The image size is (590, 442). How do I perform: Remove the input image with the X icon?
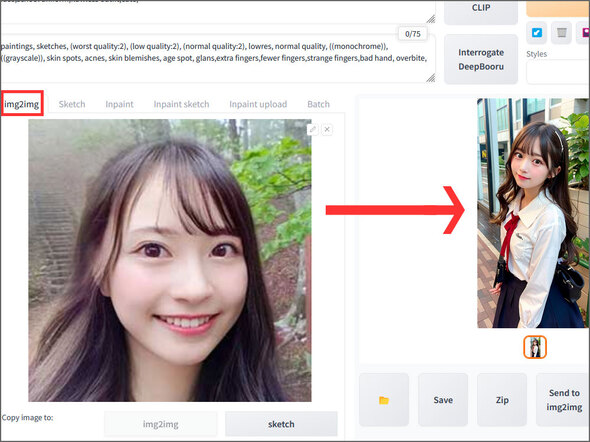(x=327, y=130)
